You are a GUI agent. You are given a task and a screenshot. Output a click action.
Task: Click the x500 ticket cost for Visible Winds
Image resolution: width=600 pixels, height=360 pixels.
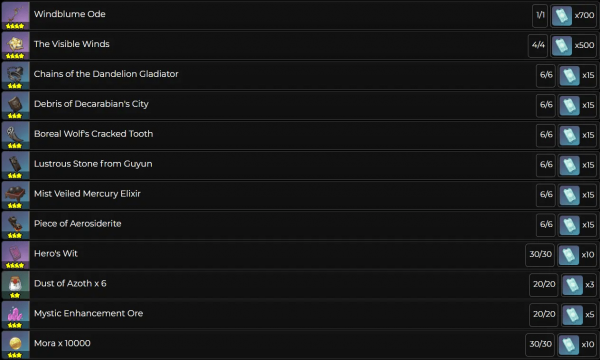coord(573,46)
